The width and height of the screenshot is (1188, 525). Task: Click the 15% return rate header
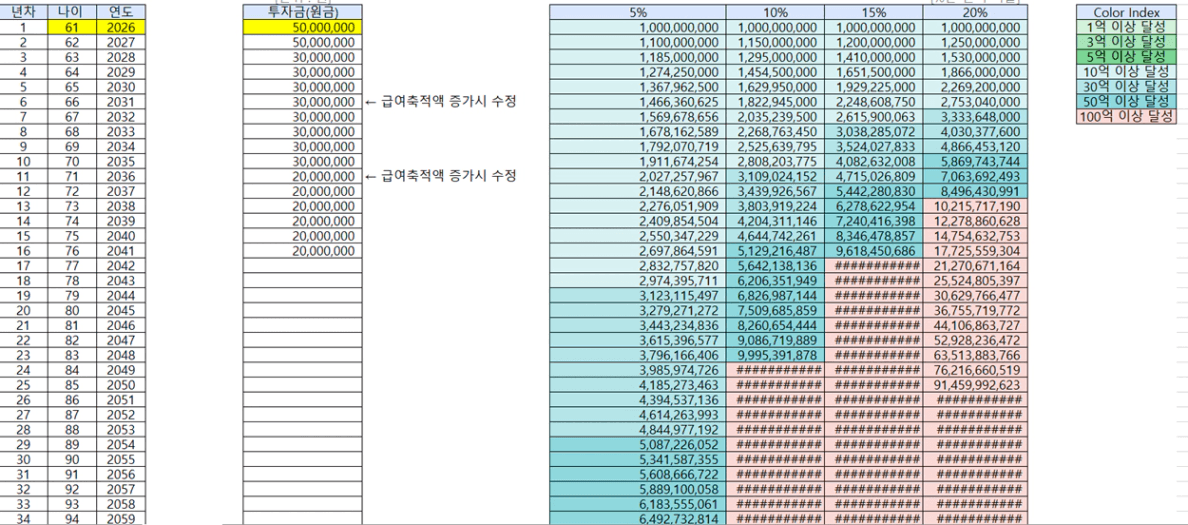click(873, 12)
